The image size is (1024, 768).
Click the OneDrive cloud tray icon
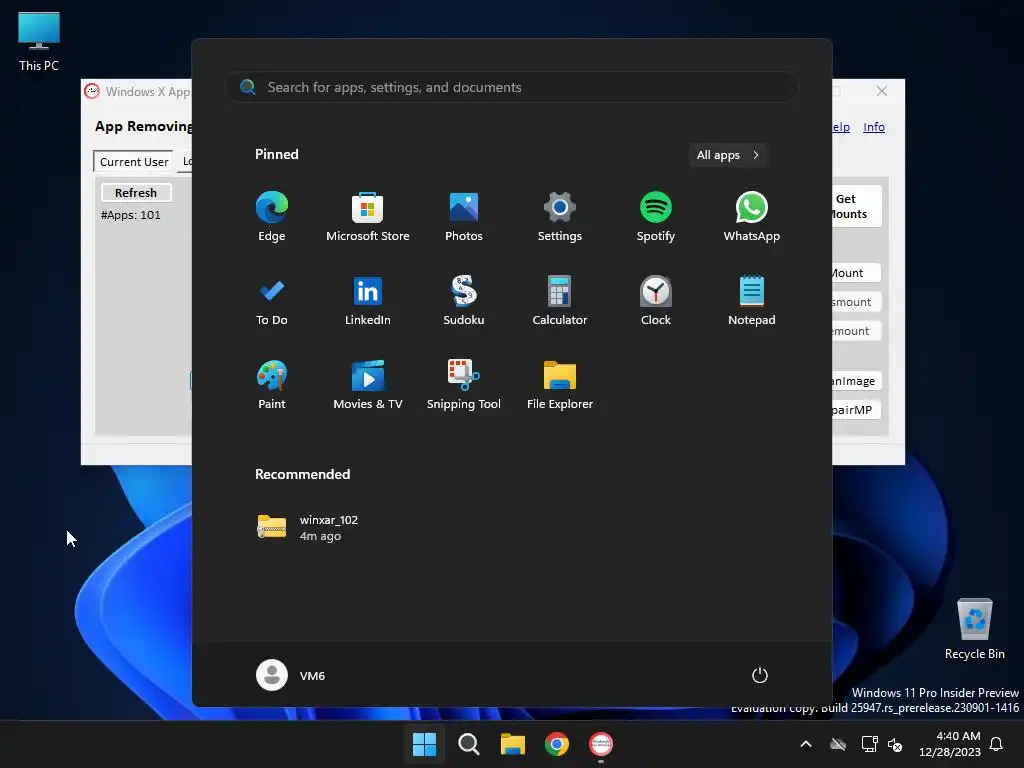coord(838,744)
